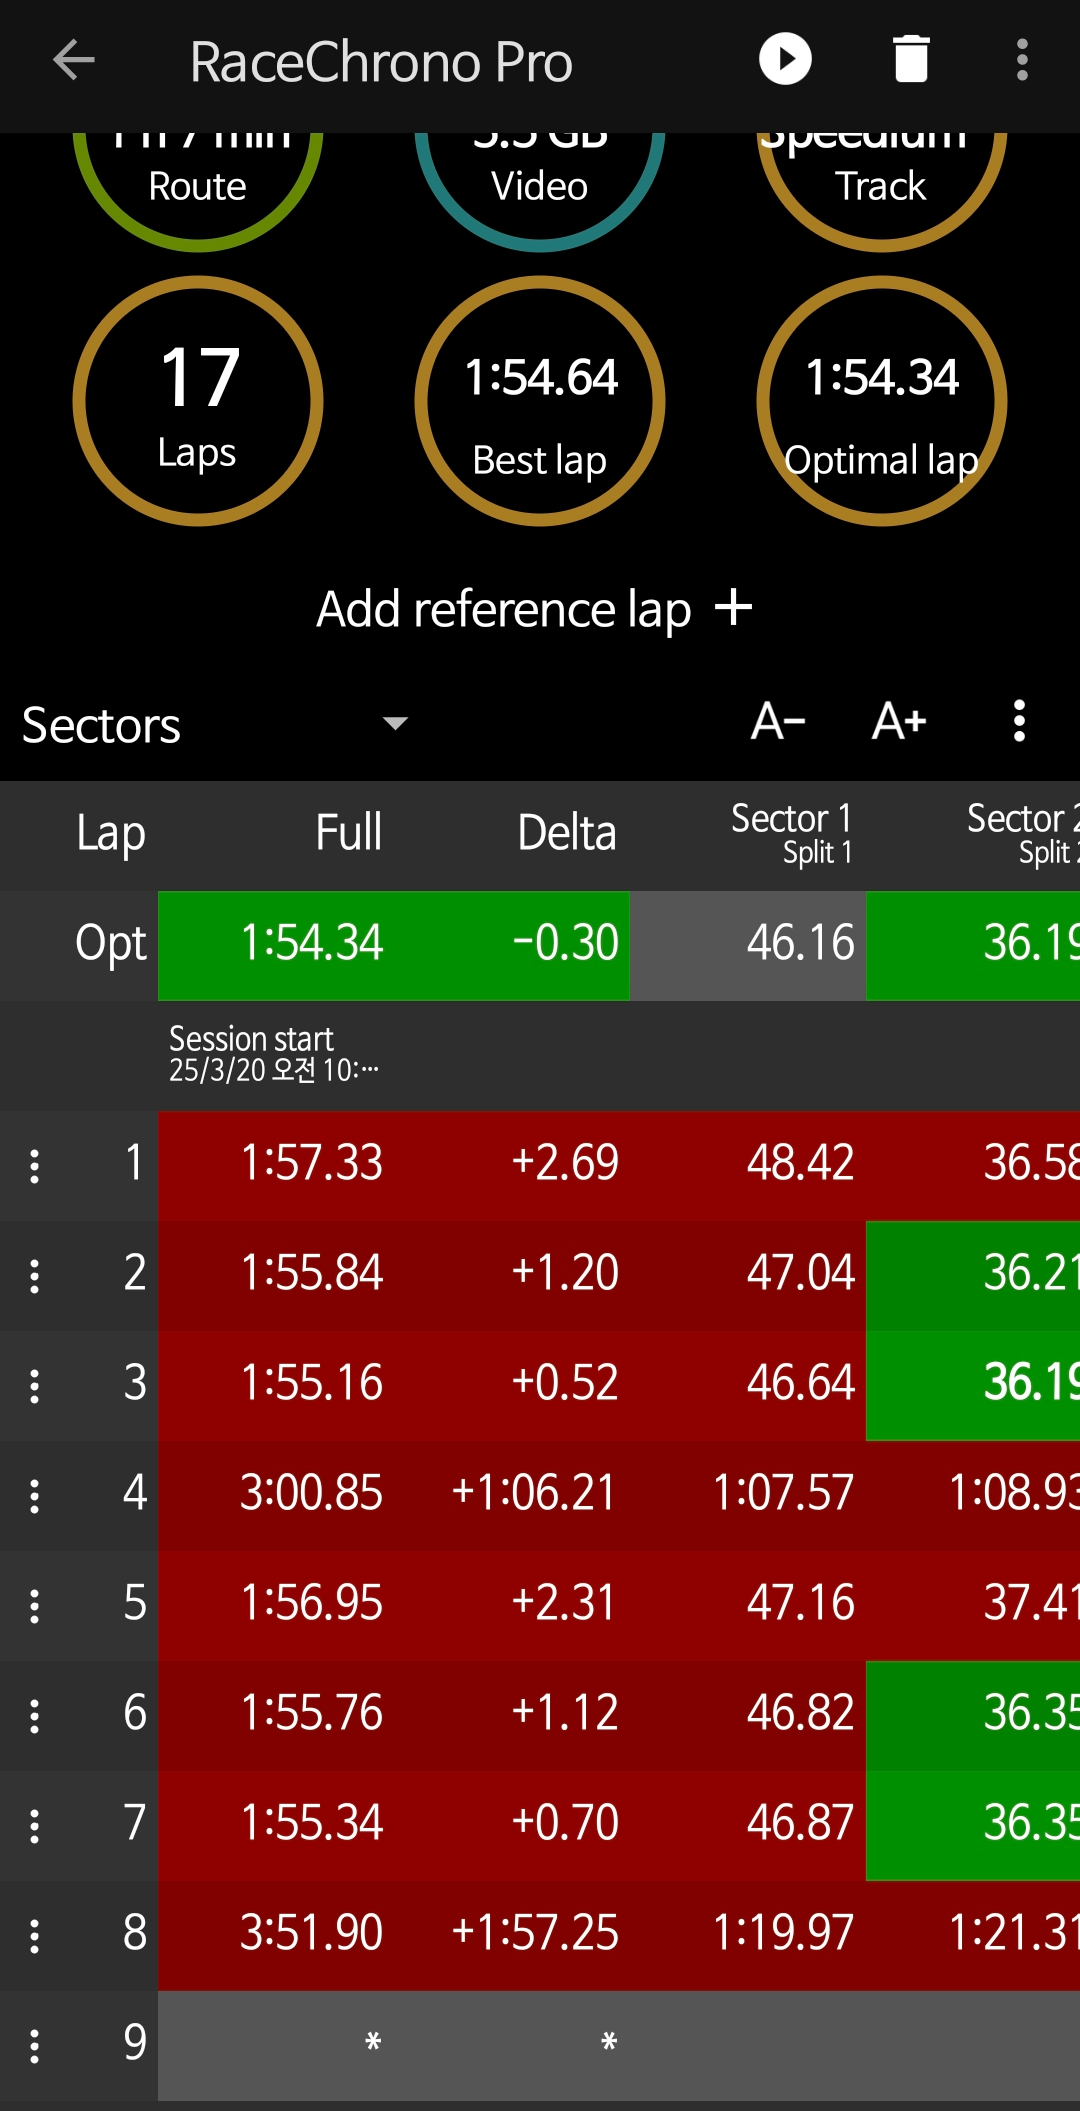The height and width of the screenshot is (2111, 1080).
Task: Select delta +2.31 cell
Action: pos(512,1606)
